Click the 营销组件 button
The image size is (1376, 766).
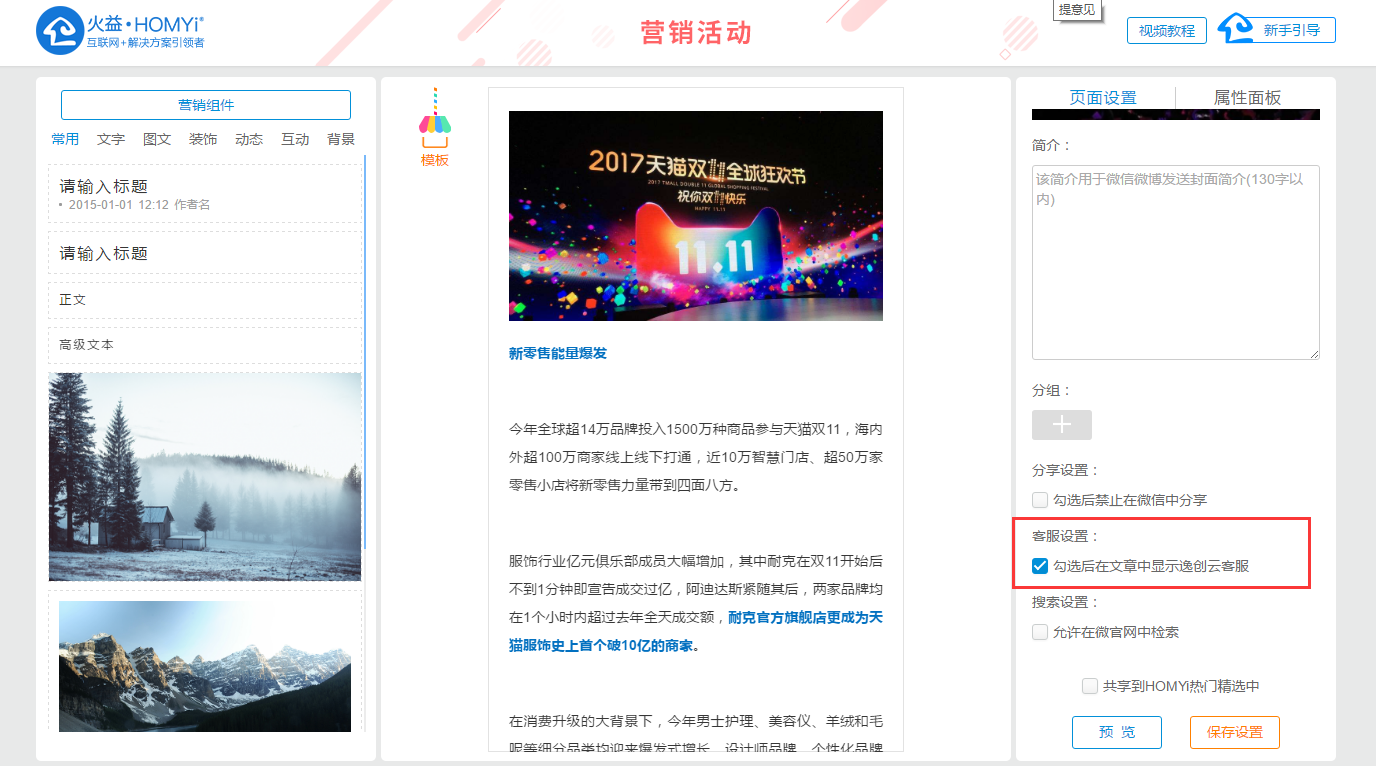click(206, 105)
